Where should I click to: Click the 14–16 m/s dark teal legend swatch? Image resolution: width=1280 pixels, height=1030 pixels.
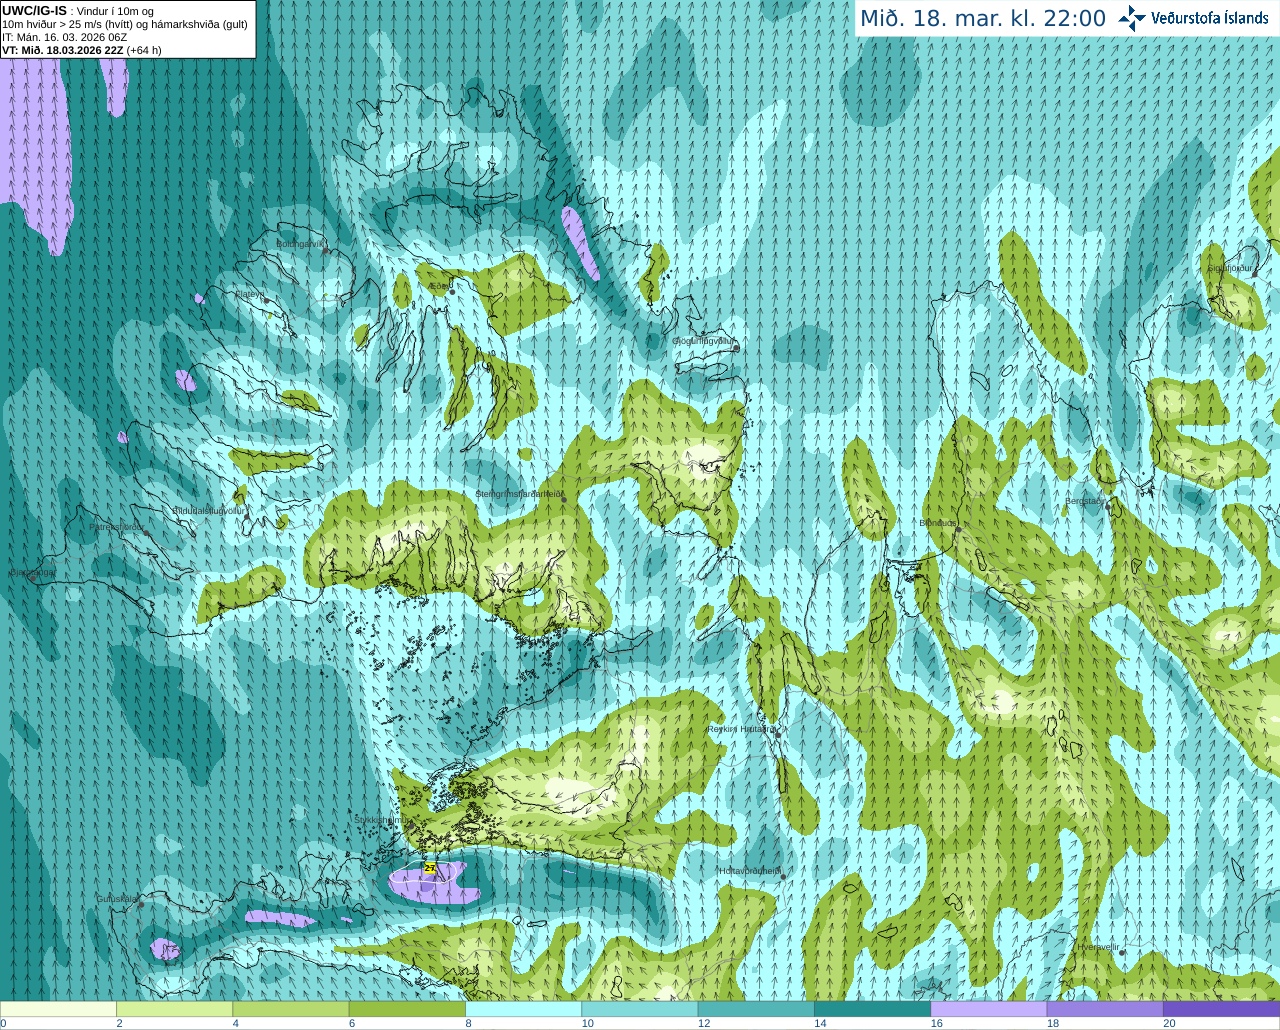click(872, 1009)
